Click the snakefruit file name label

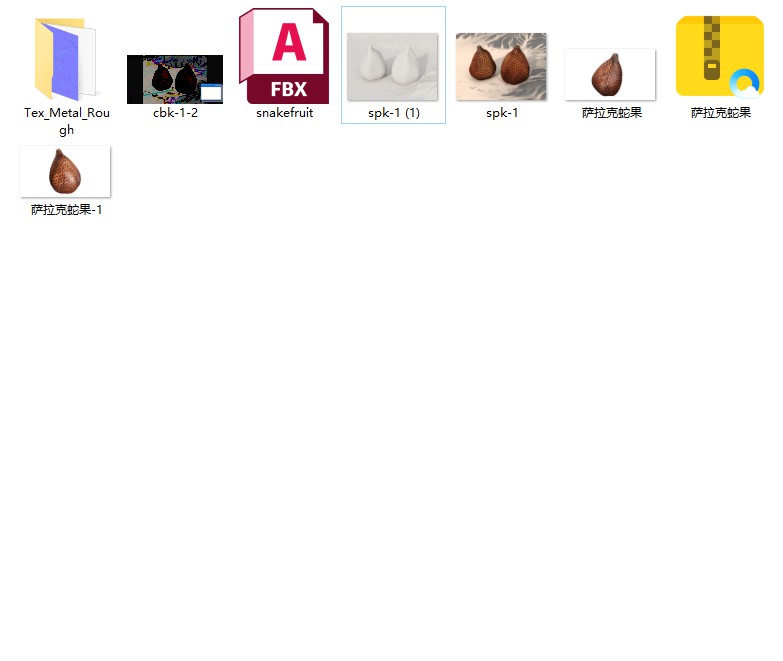coord(285,113)
